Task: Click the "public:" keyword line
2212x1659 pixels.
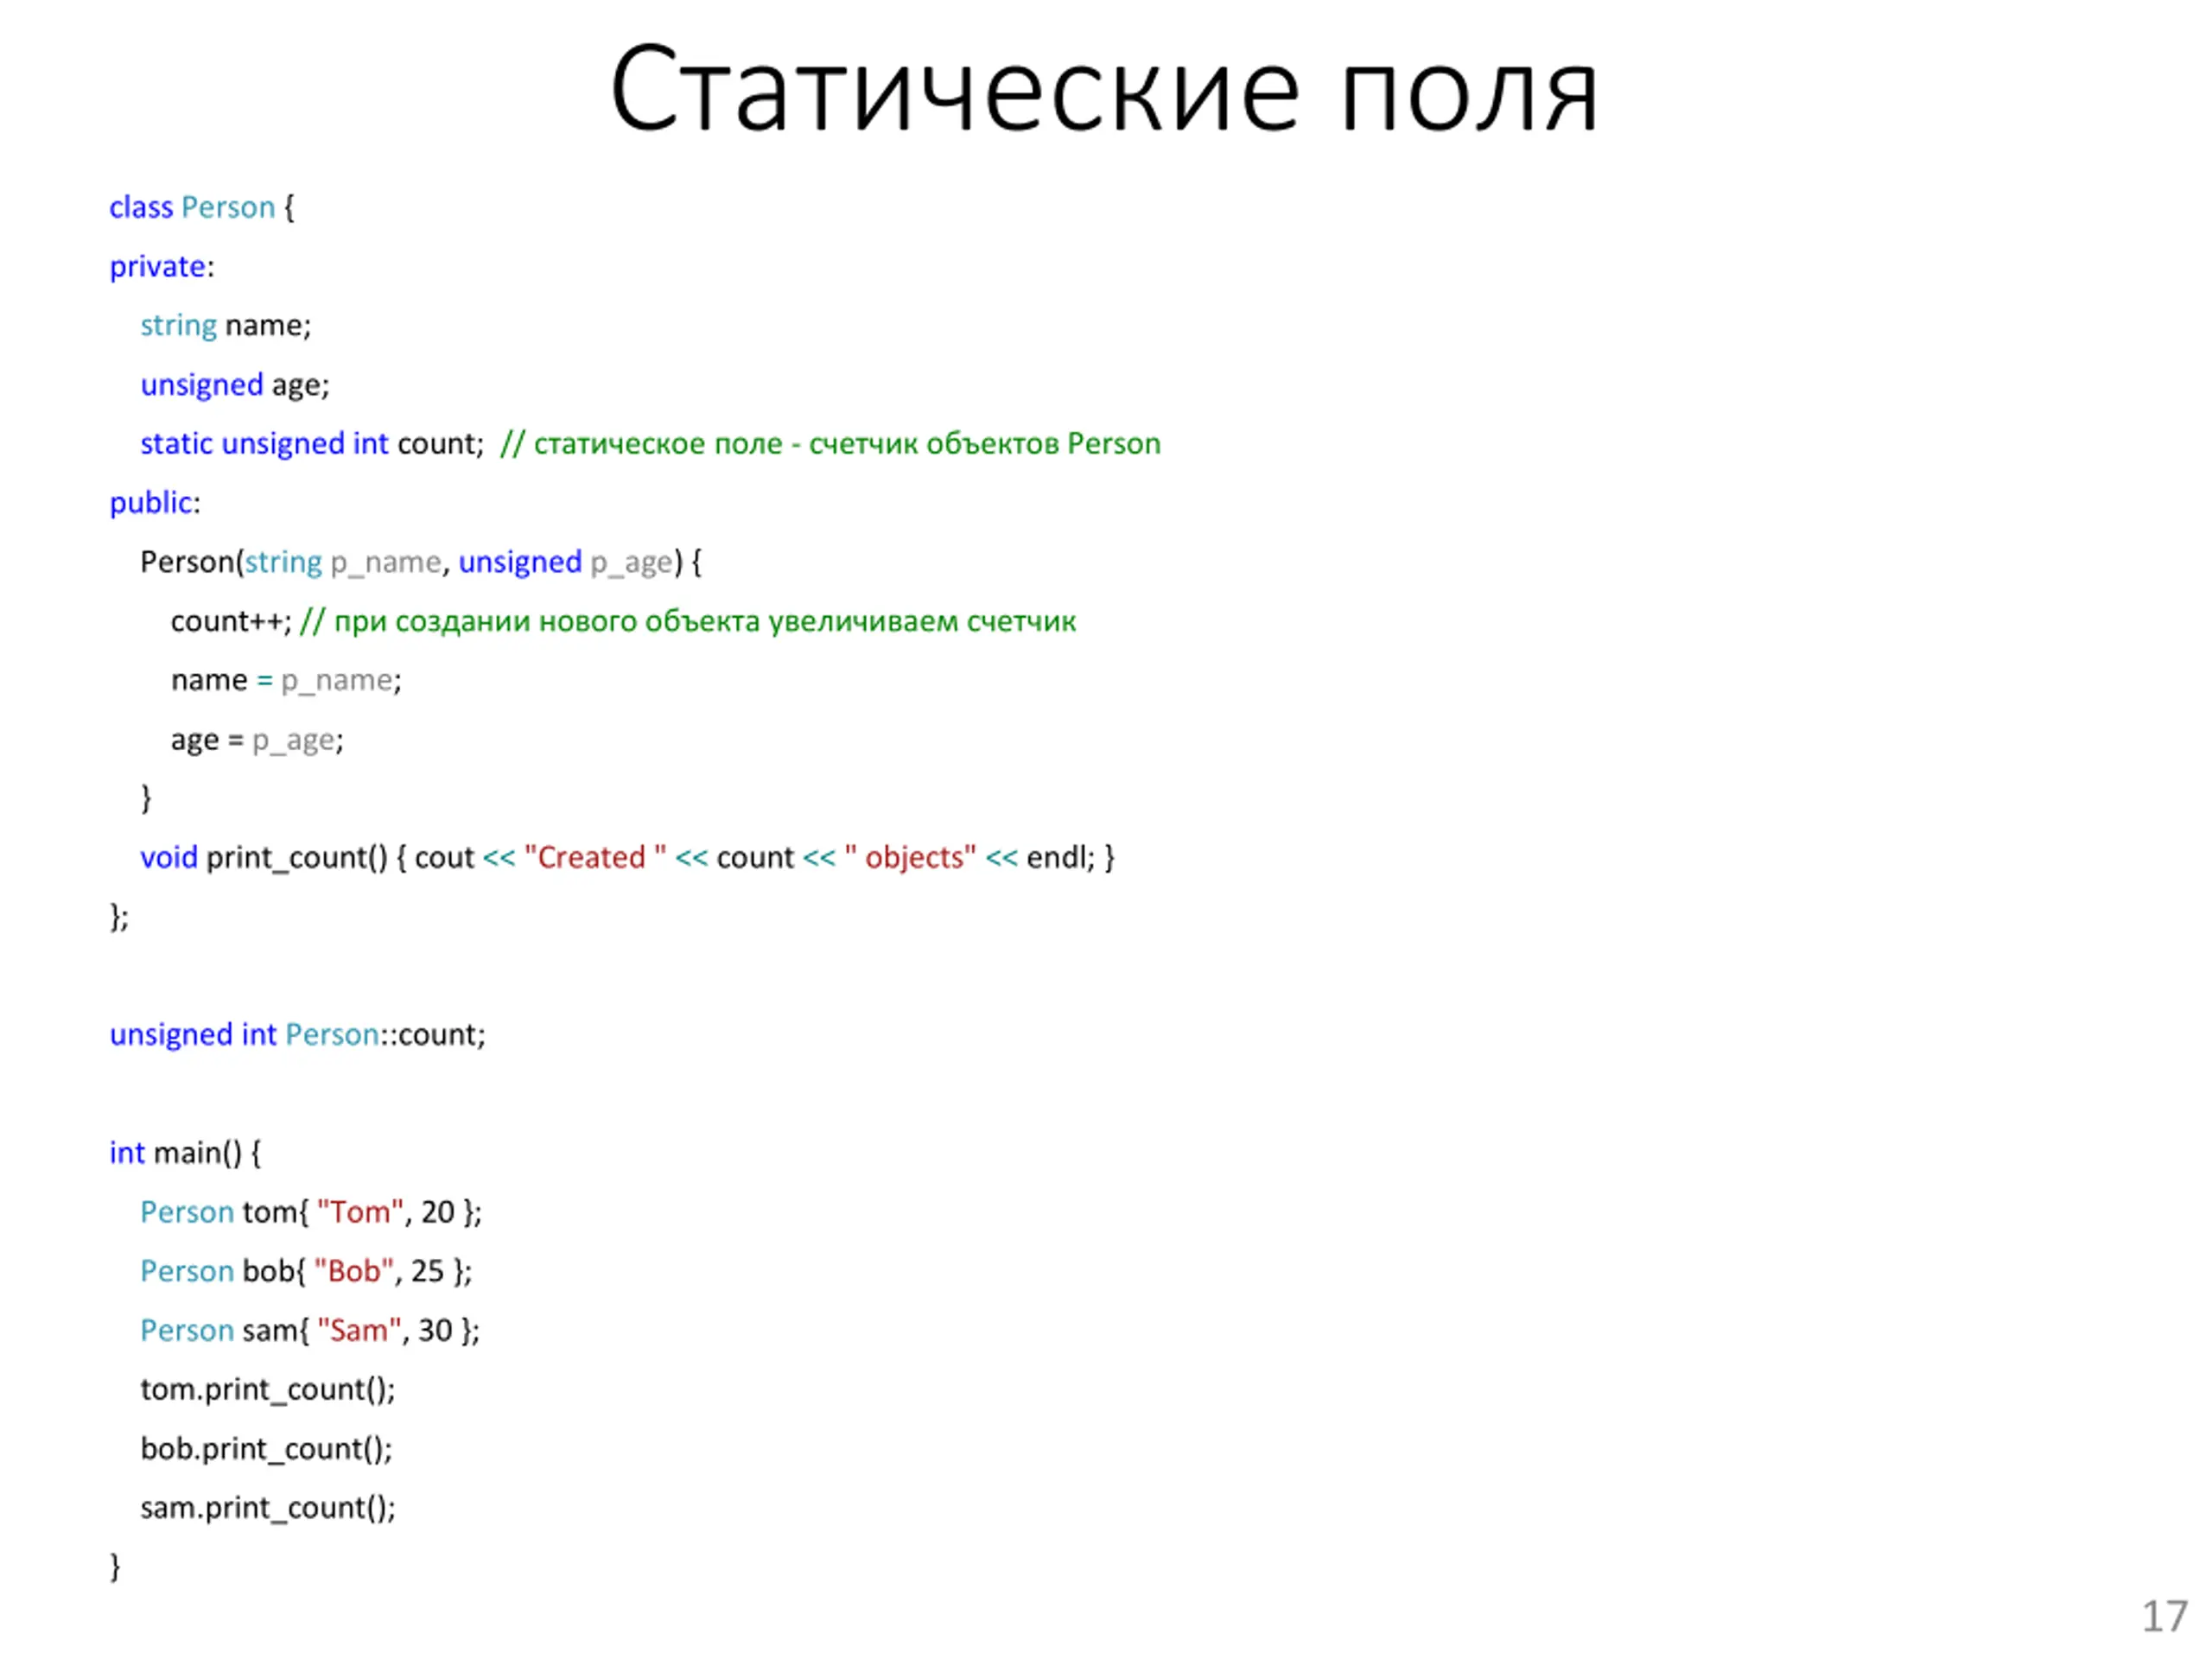Action: point(154,502)
